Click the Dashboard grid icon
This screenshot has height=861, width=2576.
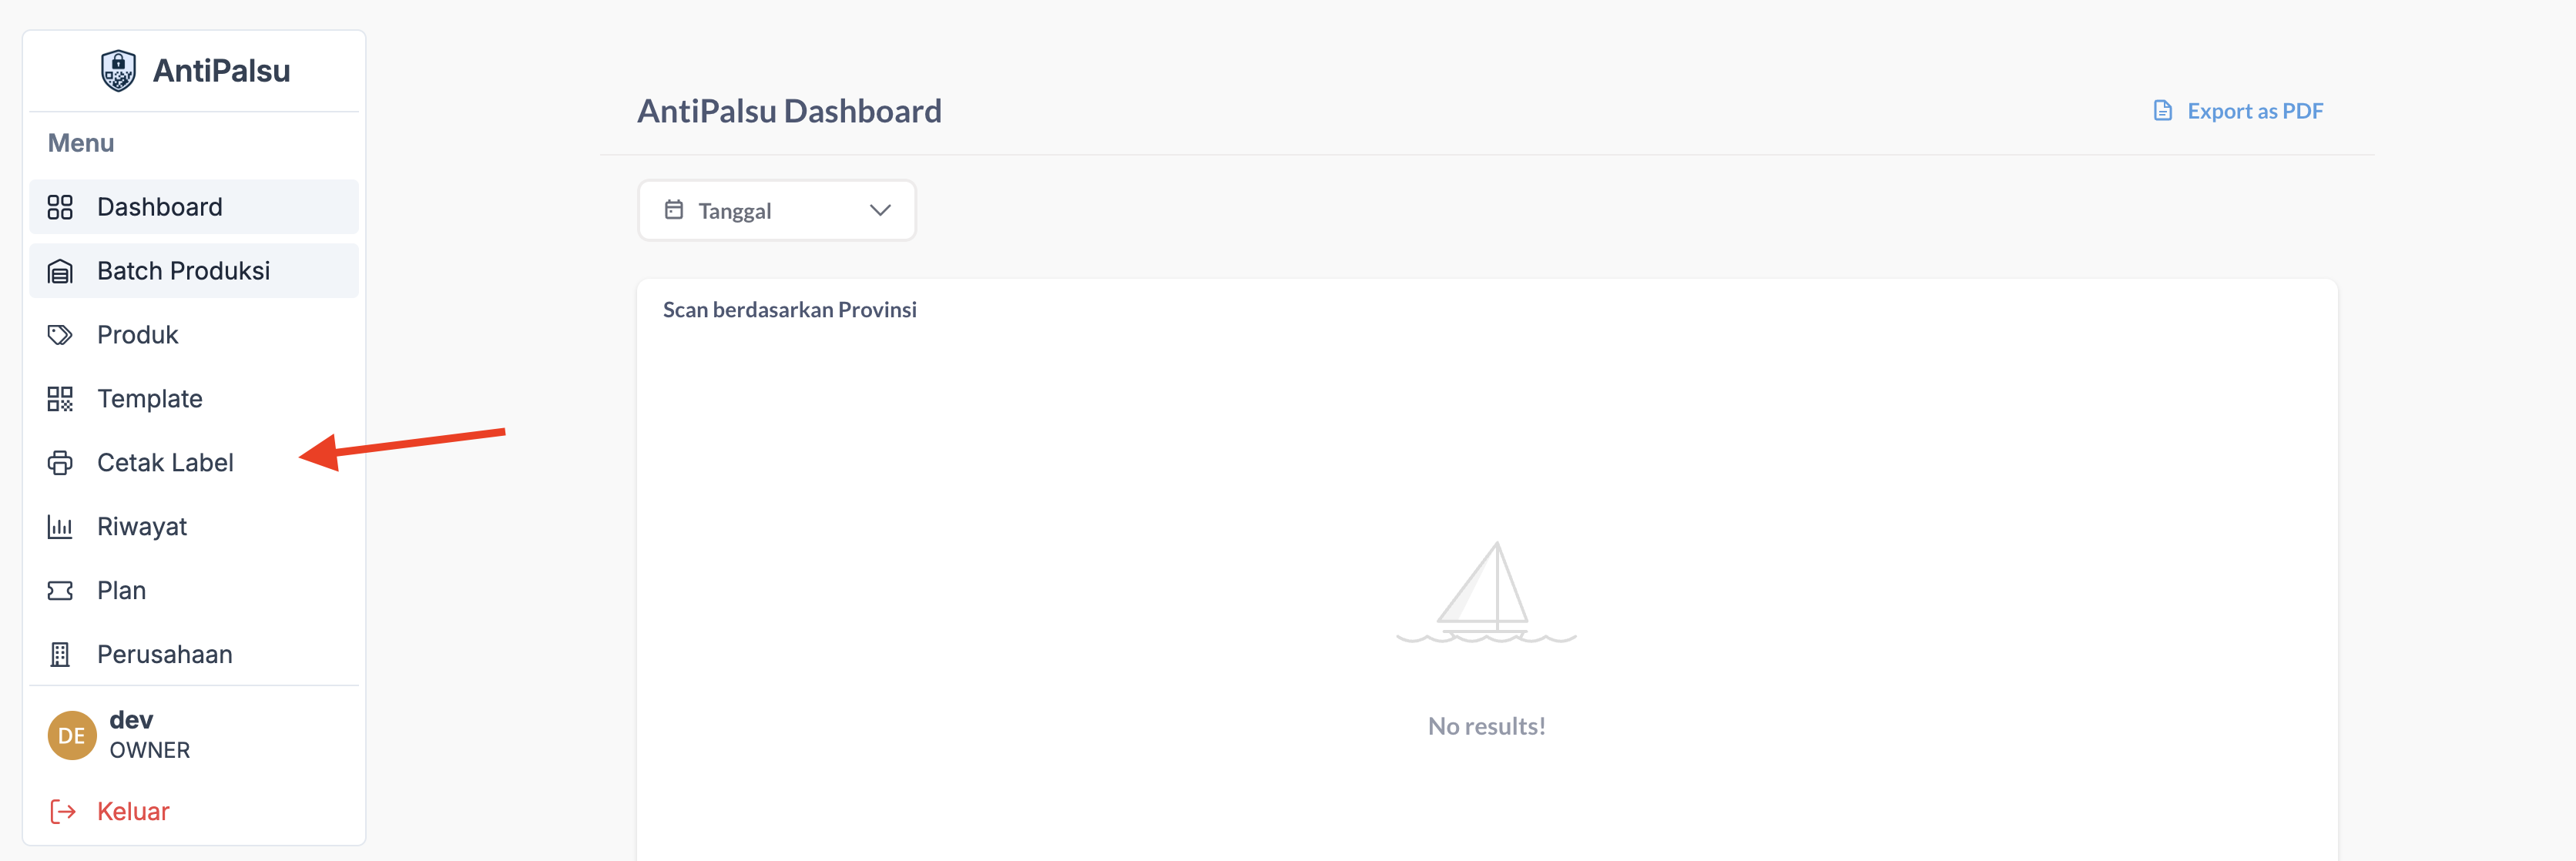click(x=60, y=207)
